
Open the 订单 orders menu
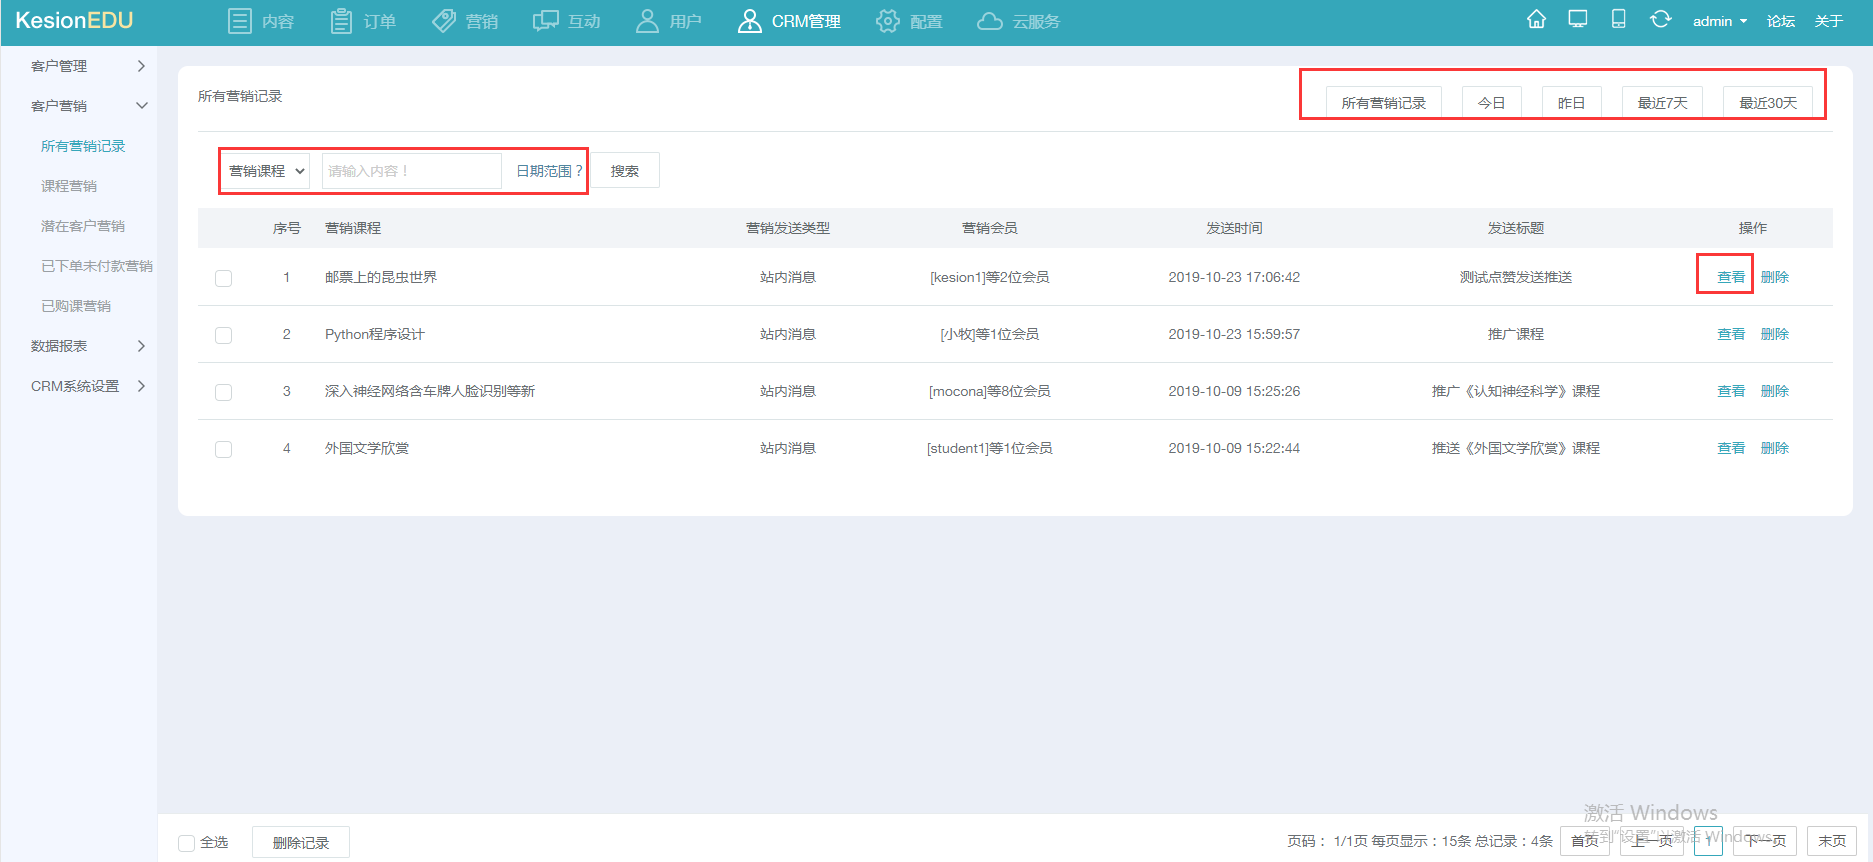point(363,21)
